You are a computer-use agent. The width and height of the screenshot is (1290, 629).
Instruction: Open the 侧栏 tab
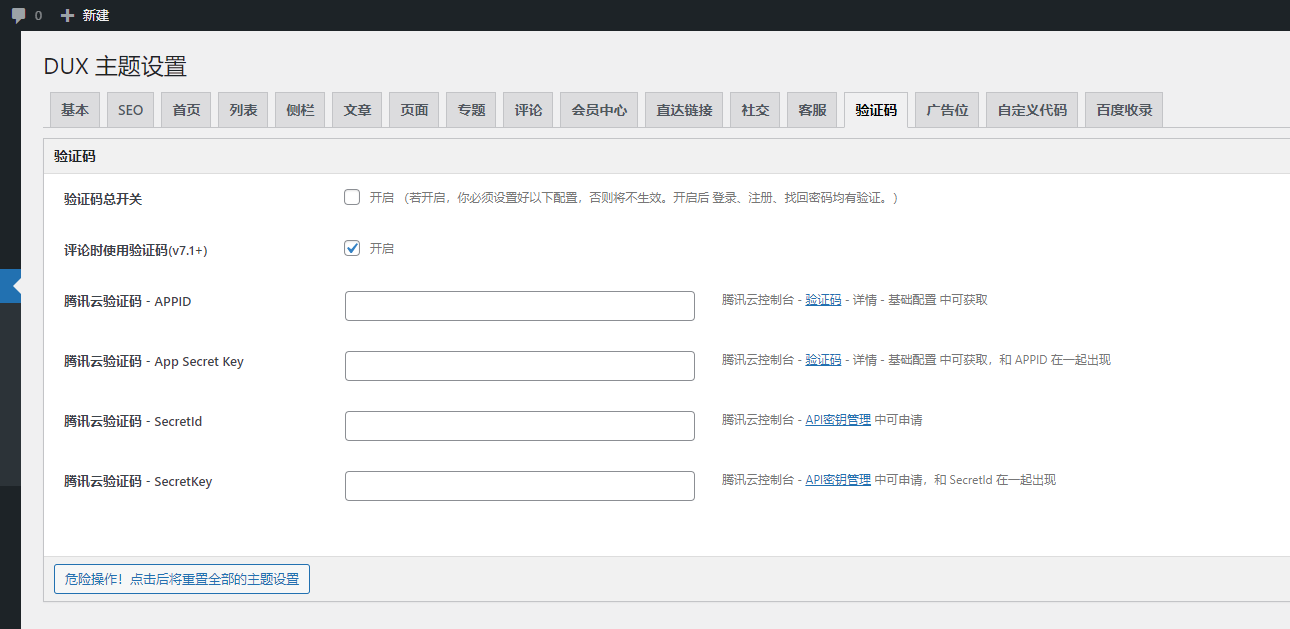[x=301, y=110]
